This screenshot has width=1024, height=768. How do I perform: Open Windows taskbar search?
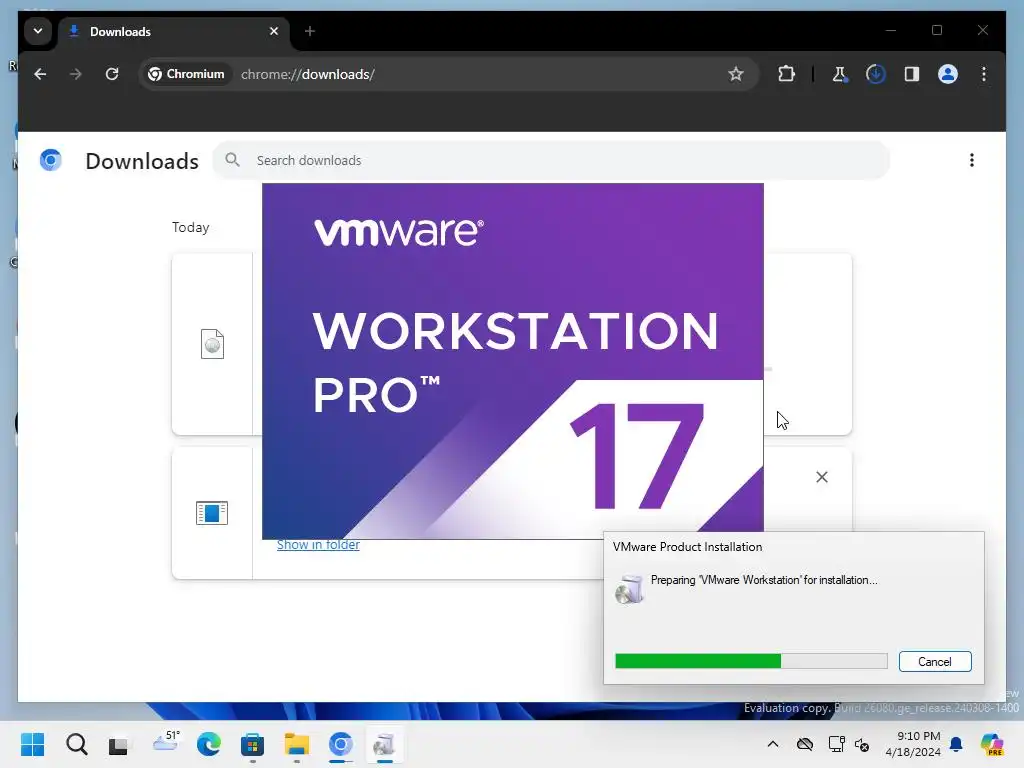tap(76, 744)
